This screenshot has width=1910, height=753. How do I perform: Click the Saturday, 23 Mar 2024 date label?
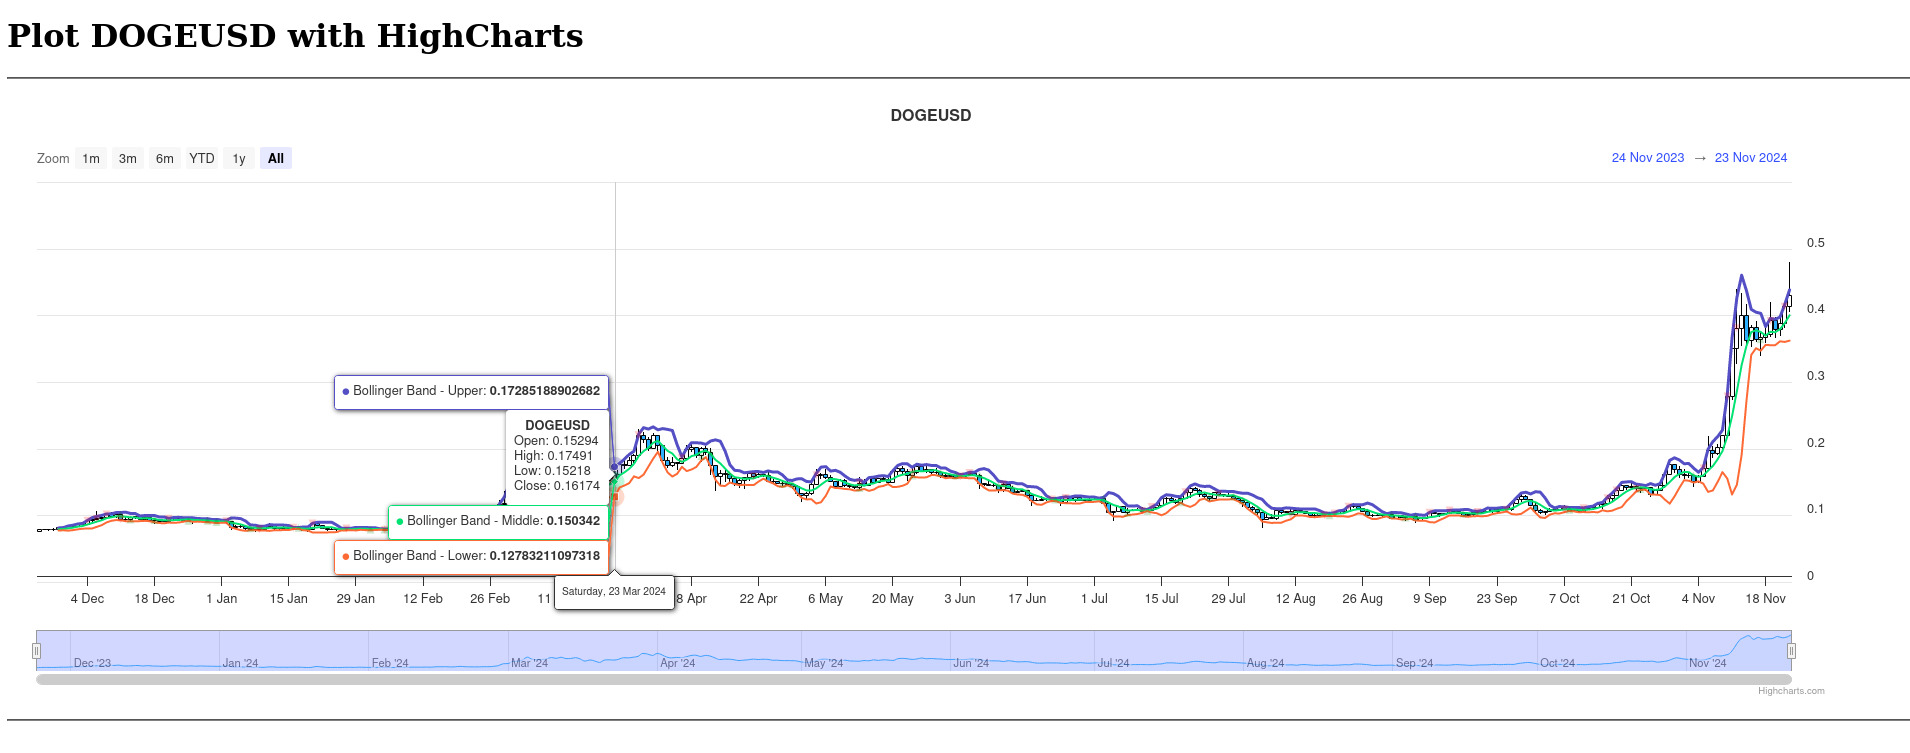[614, 592]
